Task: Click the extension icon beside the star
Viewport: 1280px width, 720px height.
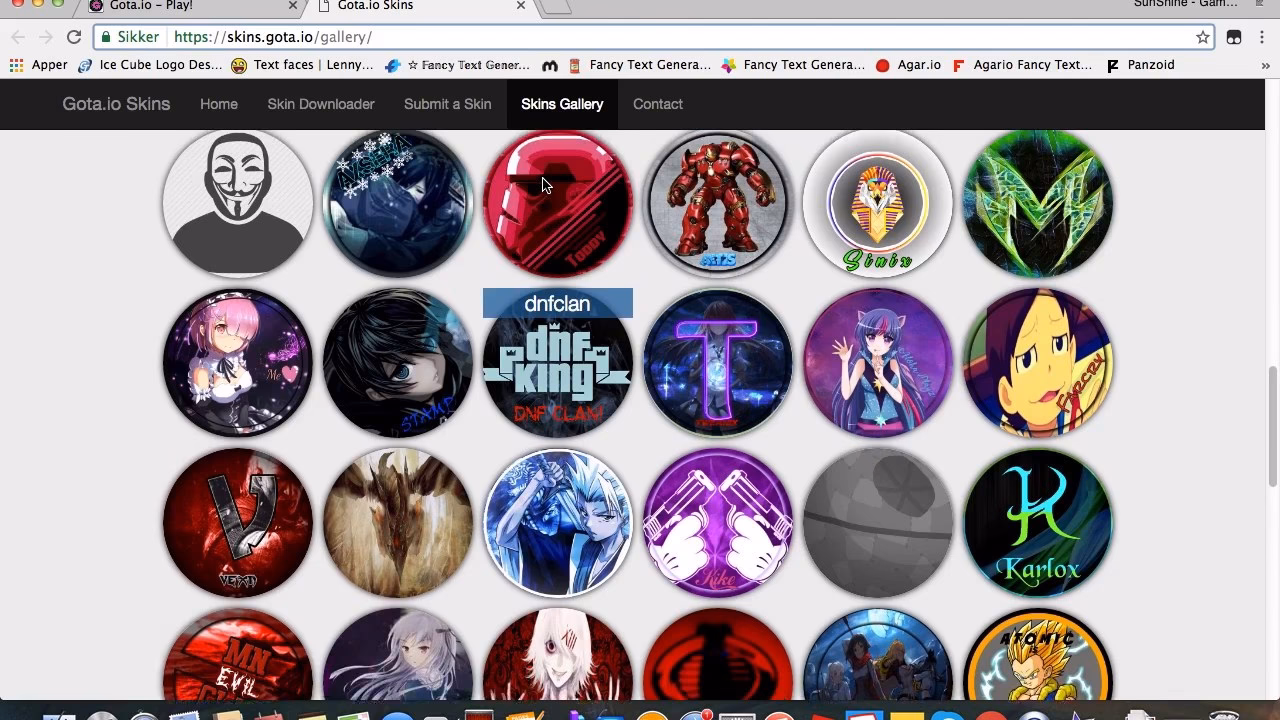Action: 1234,37
